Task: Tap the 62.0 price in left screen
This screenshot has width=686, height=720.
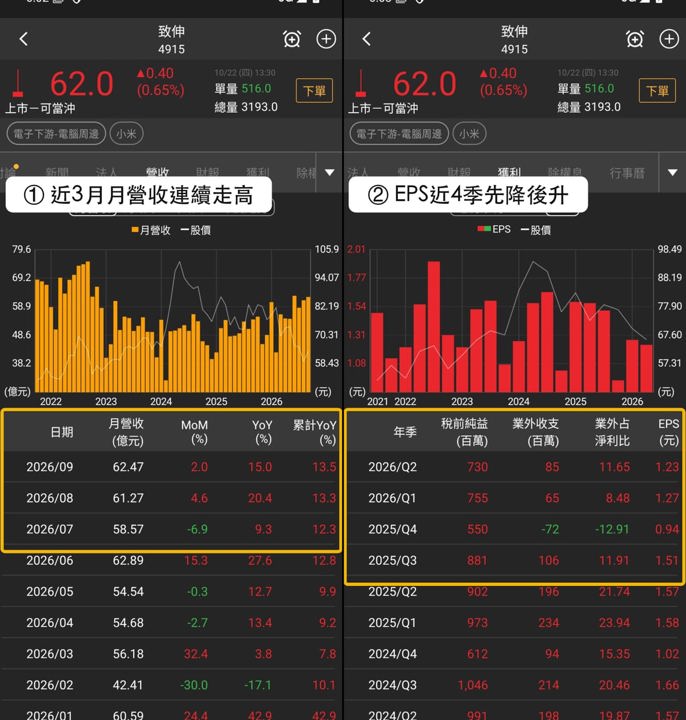Action: (x=82, y=84)
